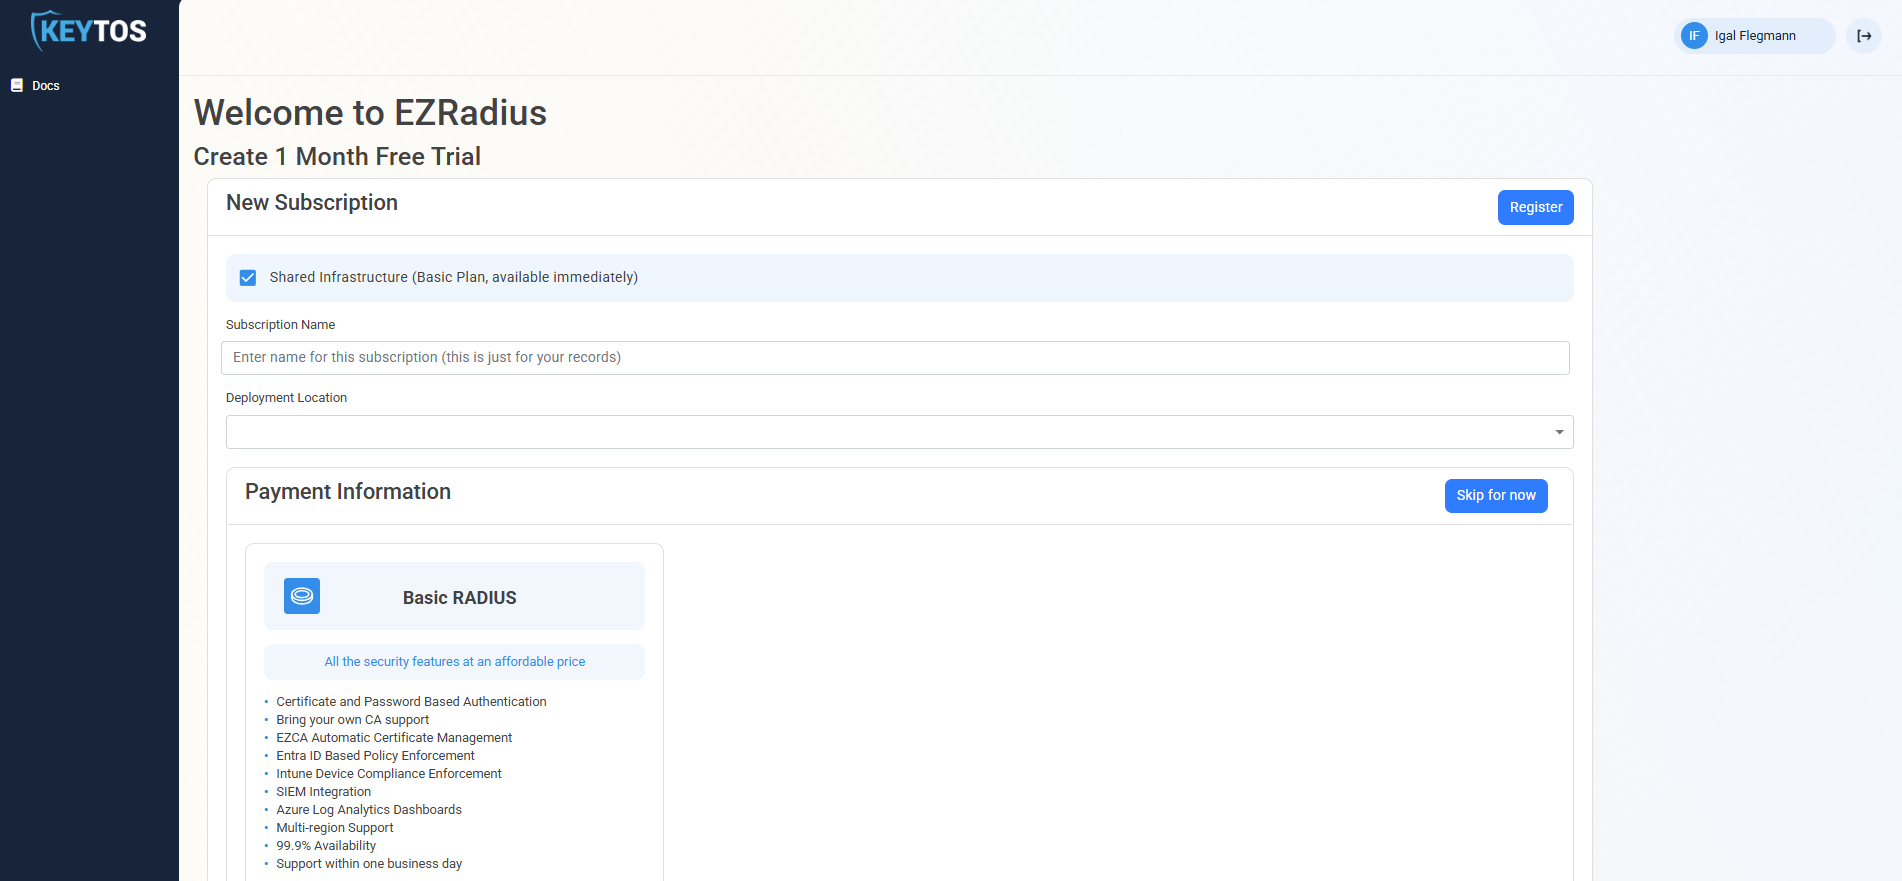Click 'Azure Log Analytics Dashboards' text
Screen dimensions: 1902x881
369,810
